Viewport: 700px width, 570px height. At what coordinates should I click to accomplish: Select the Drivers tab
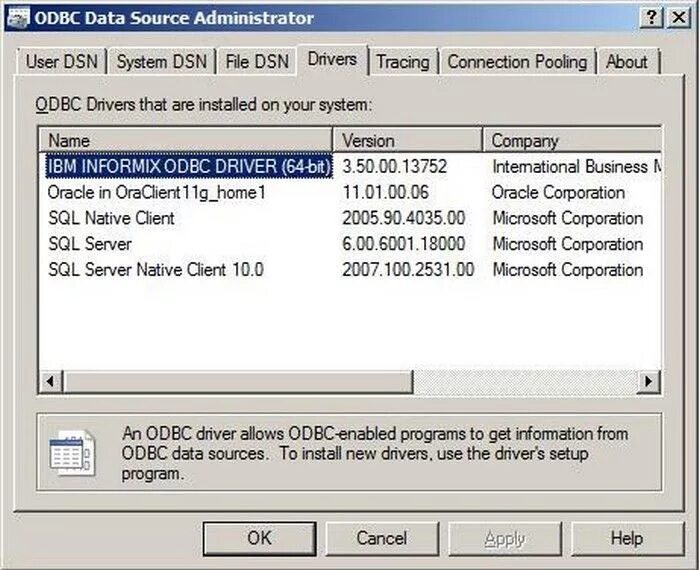pos(332,59)
